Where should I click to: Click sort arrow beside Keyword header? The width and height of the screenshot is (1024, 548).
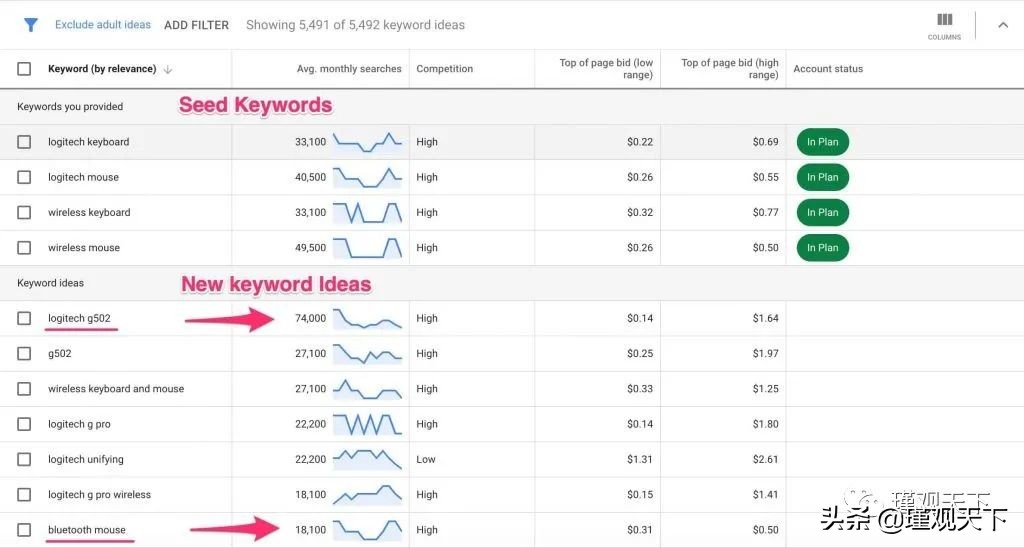click(x=168, y=70)
